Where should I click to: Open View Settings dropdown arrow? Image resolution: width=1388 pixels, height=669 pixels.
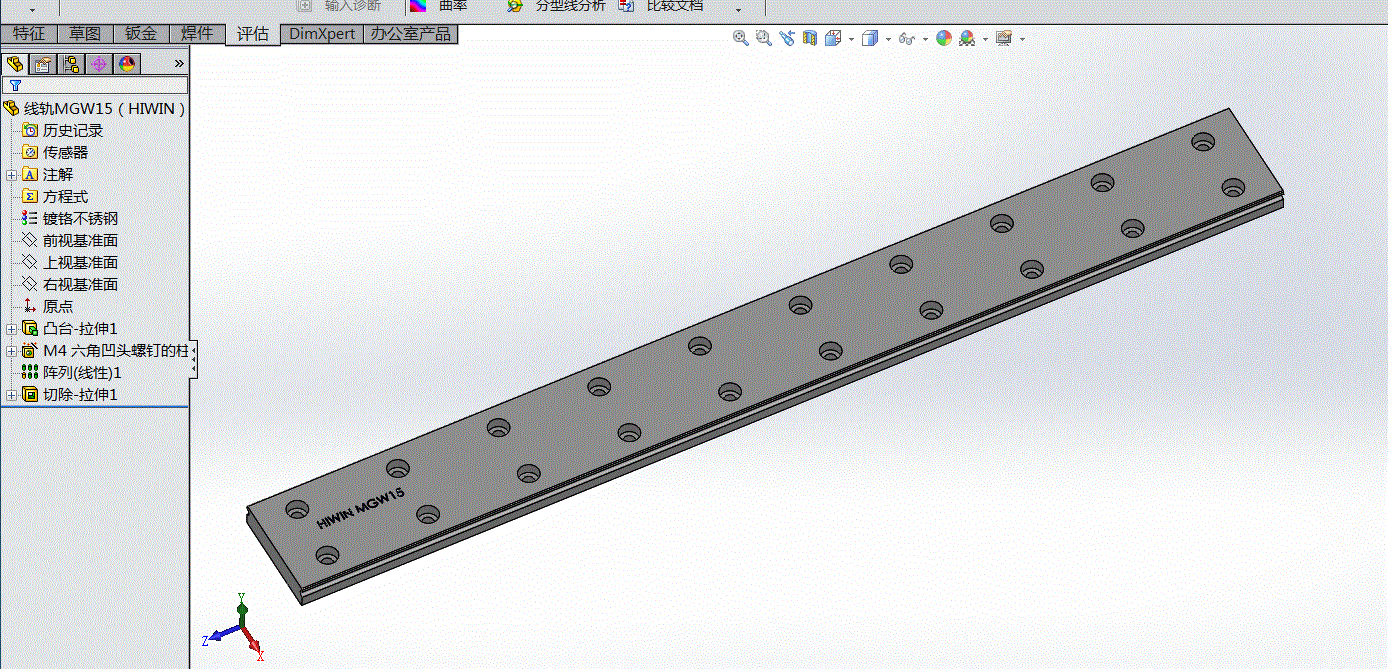pos(1022,39)
